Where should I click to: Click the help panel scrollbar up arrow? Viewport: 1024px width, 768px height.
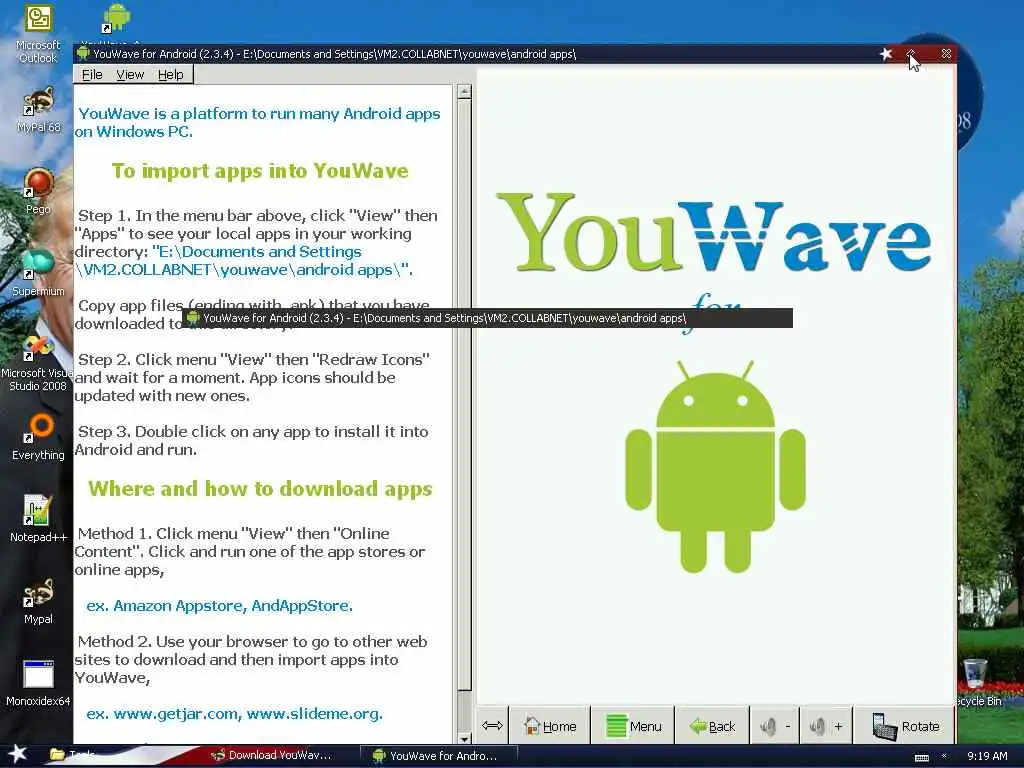coord(464,91)
